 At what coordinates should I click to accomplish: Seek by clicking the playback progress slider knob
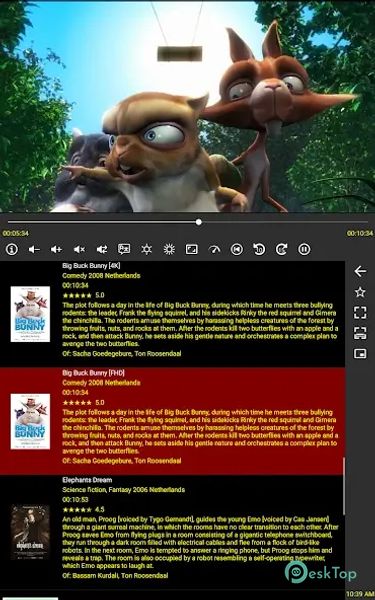(199, 222)
